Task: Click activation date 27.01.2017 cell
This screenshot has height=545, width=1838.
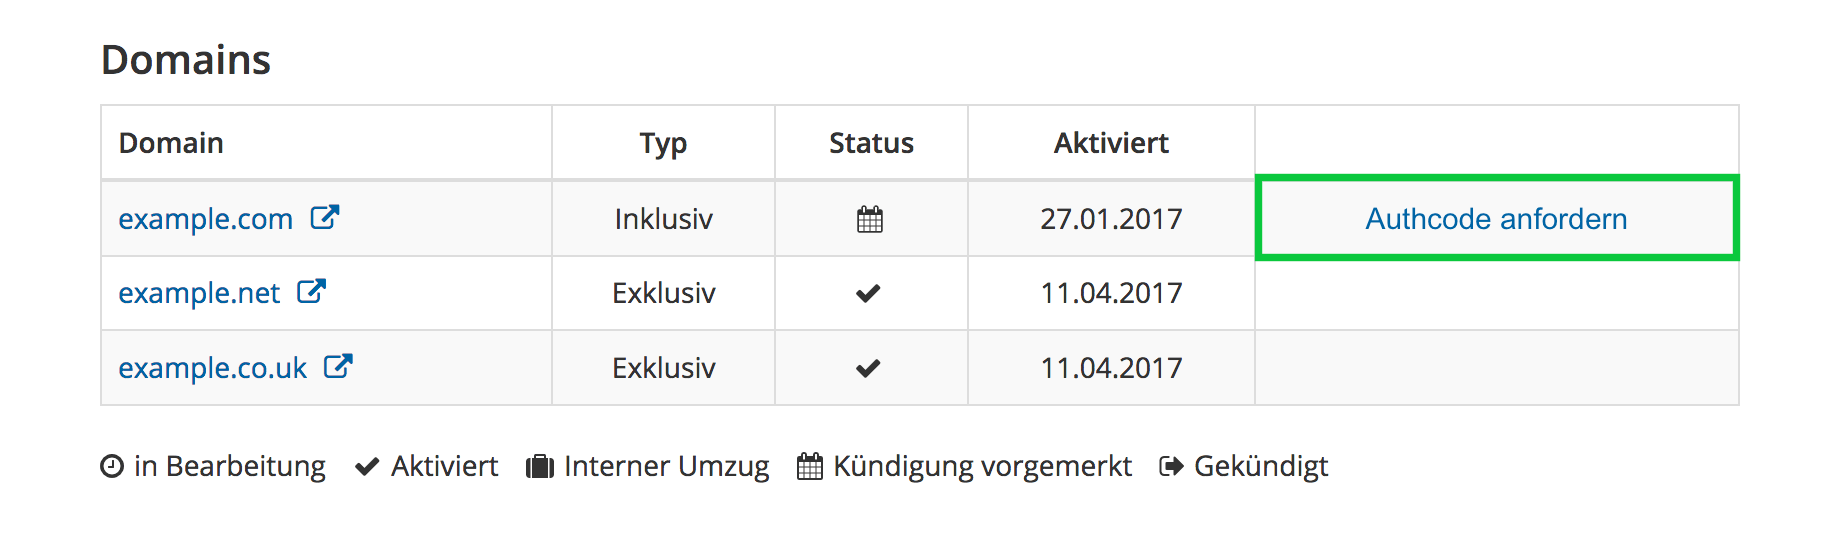Action: coord(1111,219)
